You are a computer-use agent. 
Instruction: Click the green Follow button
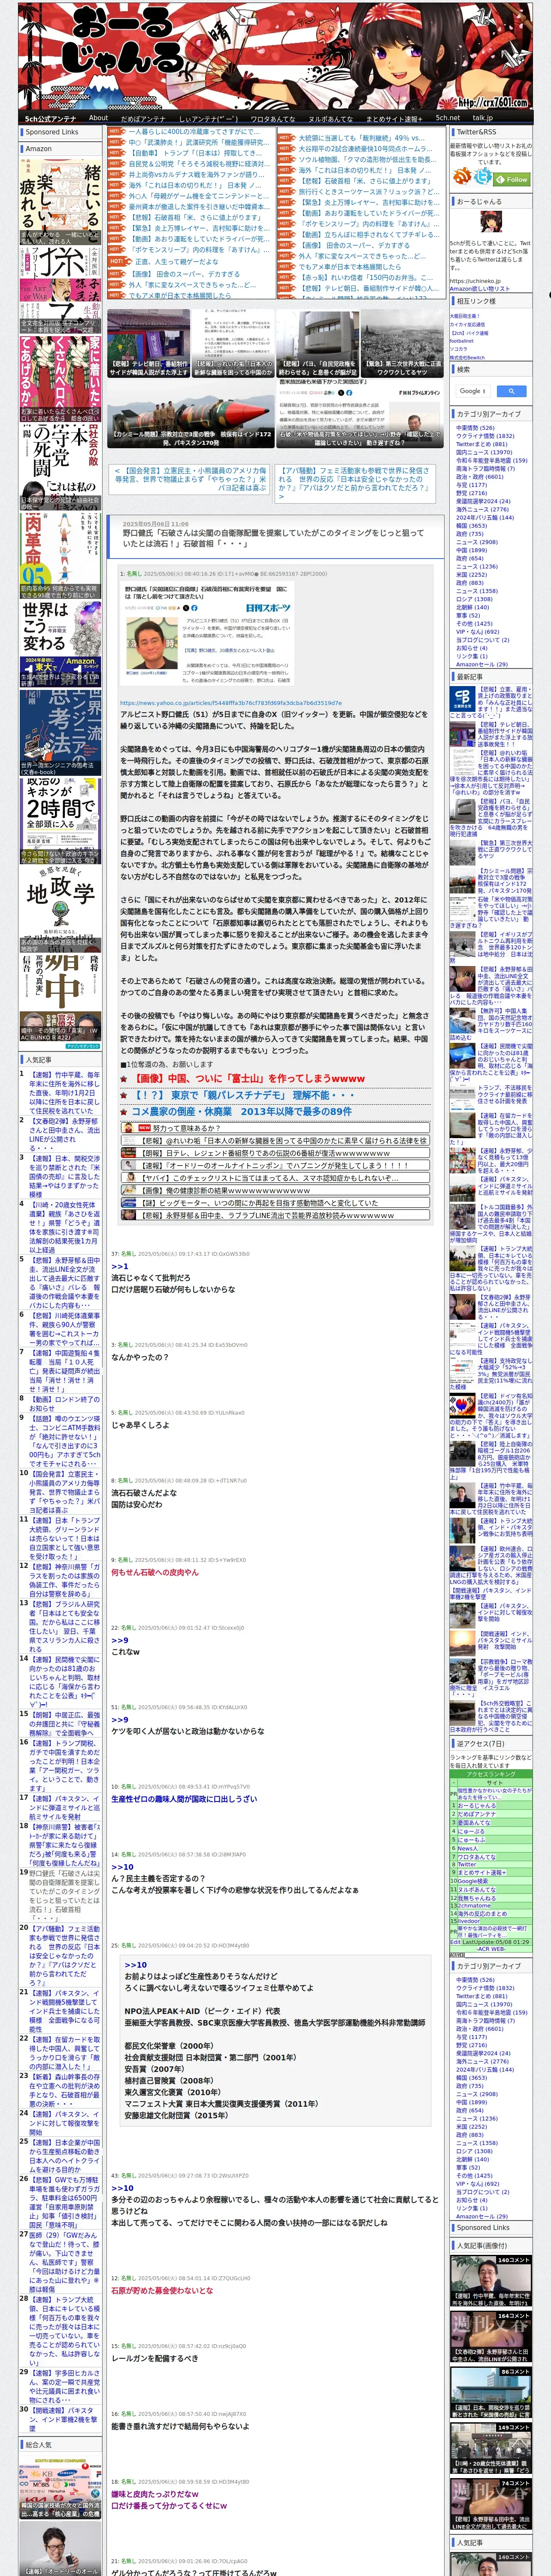[513, 179]
